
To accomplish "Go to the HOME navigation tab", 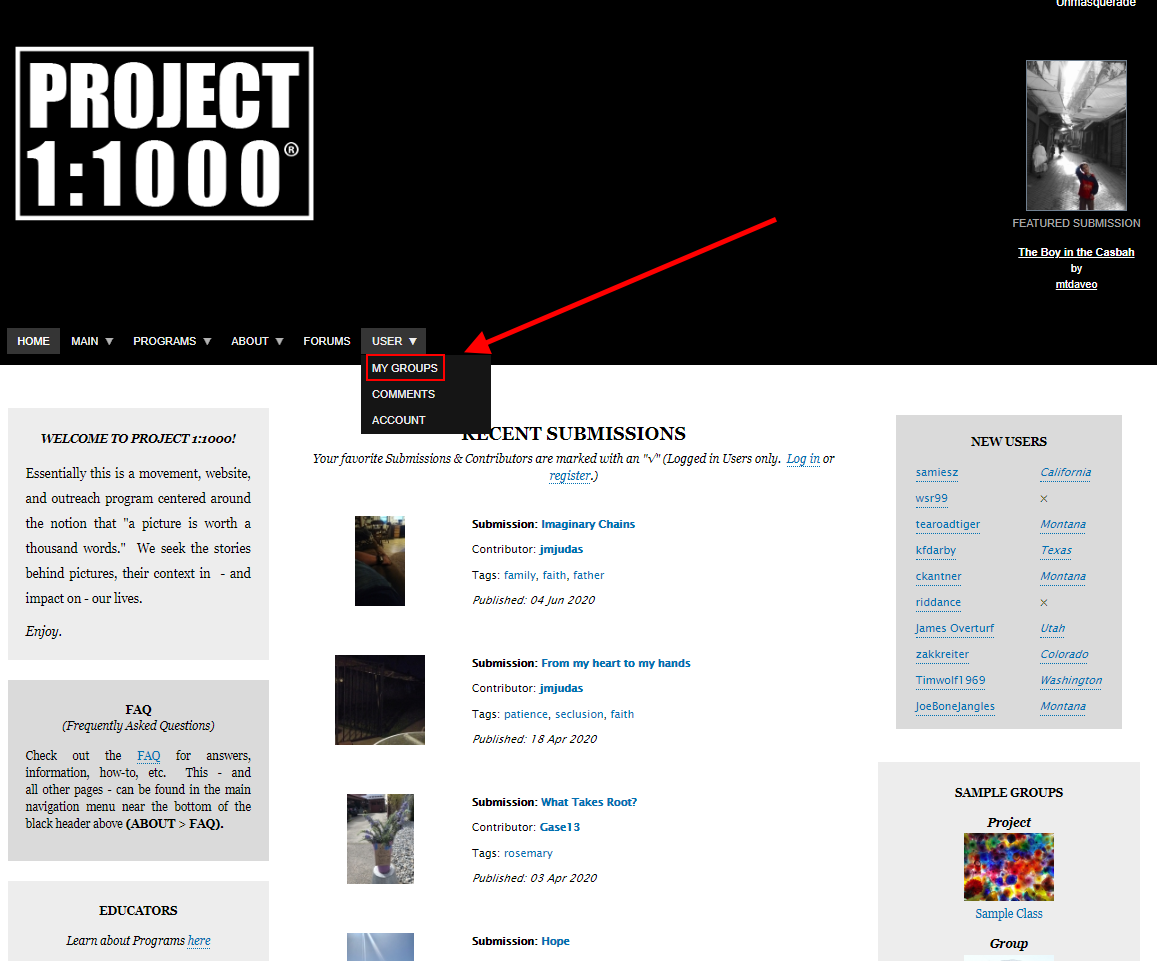I will 33,341.
